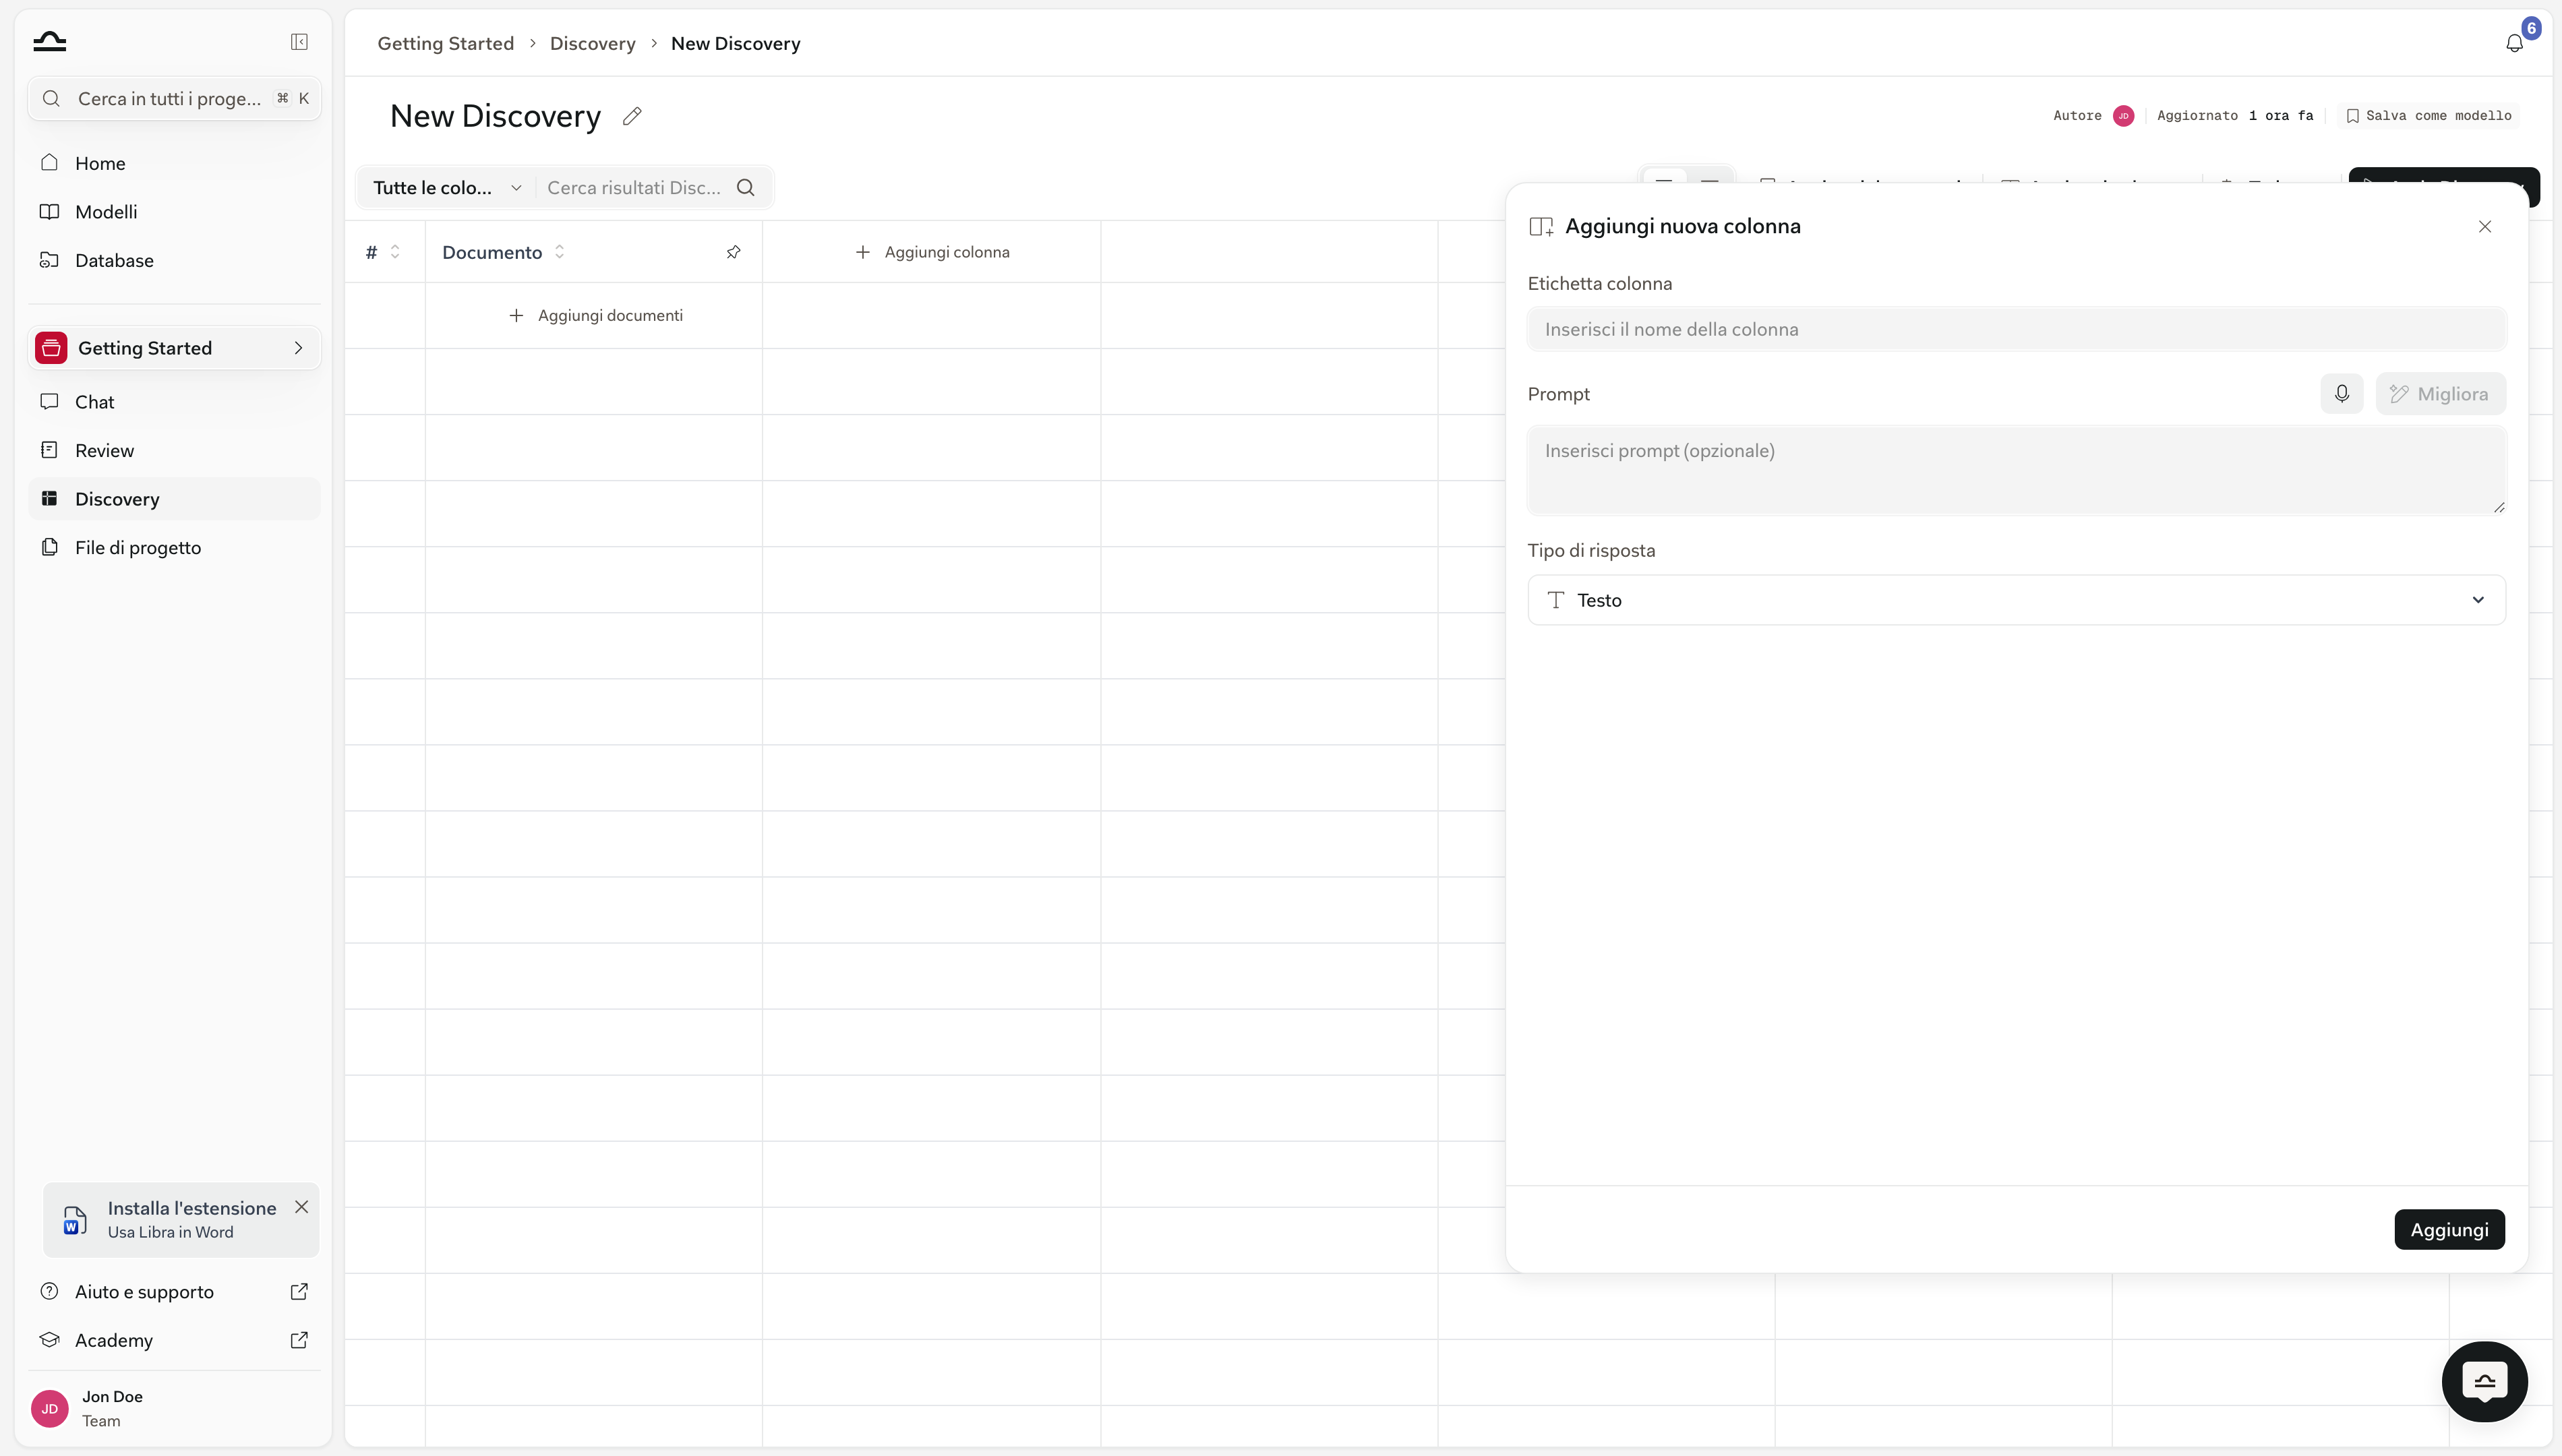Click Discovery in the breadcrumb
Screen dimensions: 2562x1456
(x=592, y=44)
